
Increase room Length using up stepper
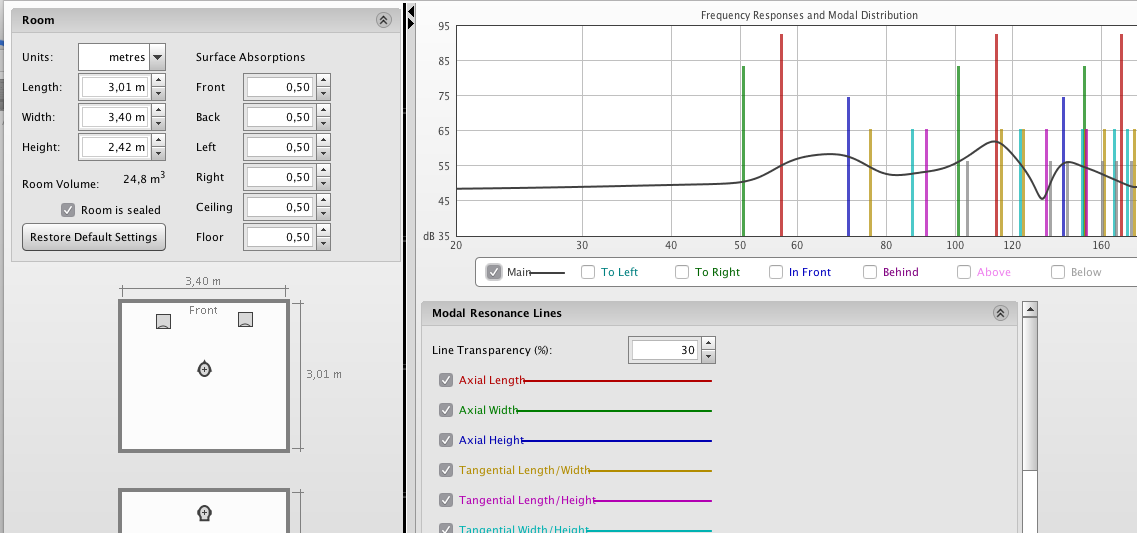pos(157,82)
